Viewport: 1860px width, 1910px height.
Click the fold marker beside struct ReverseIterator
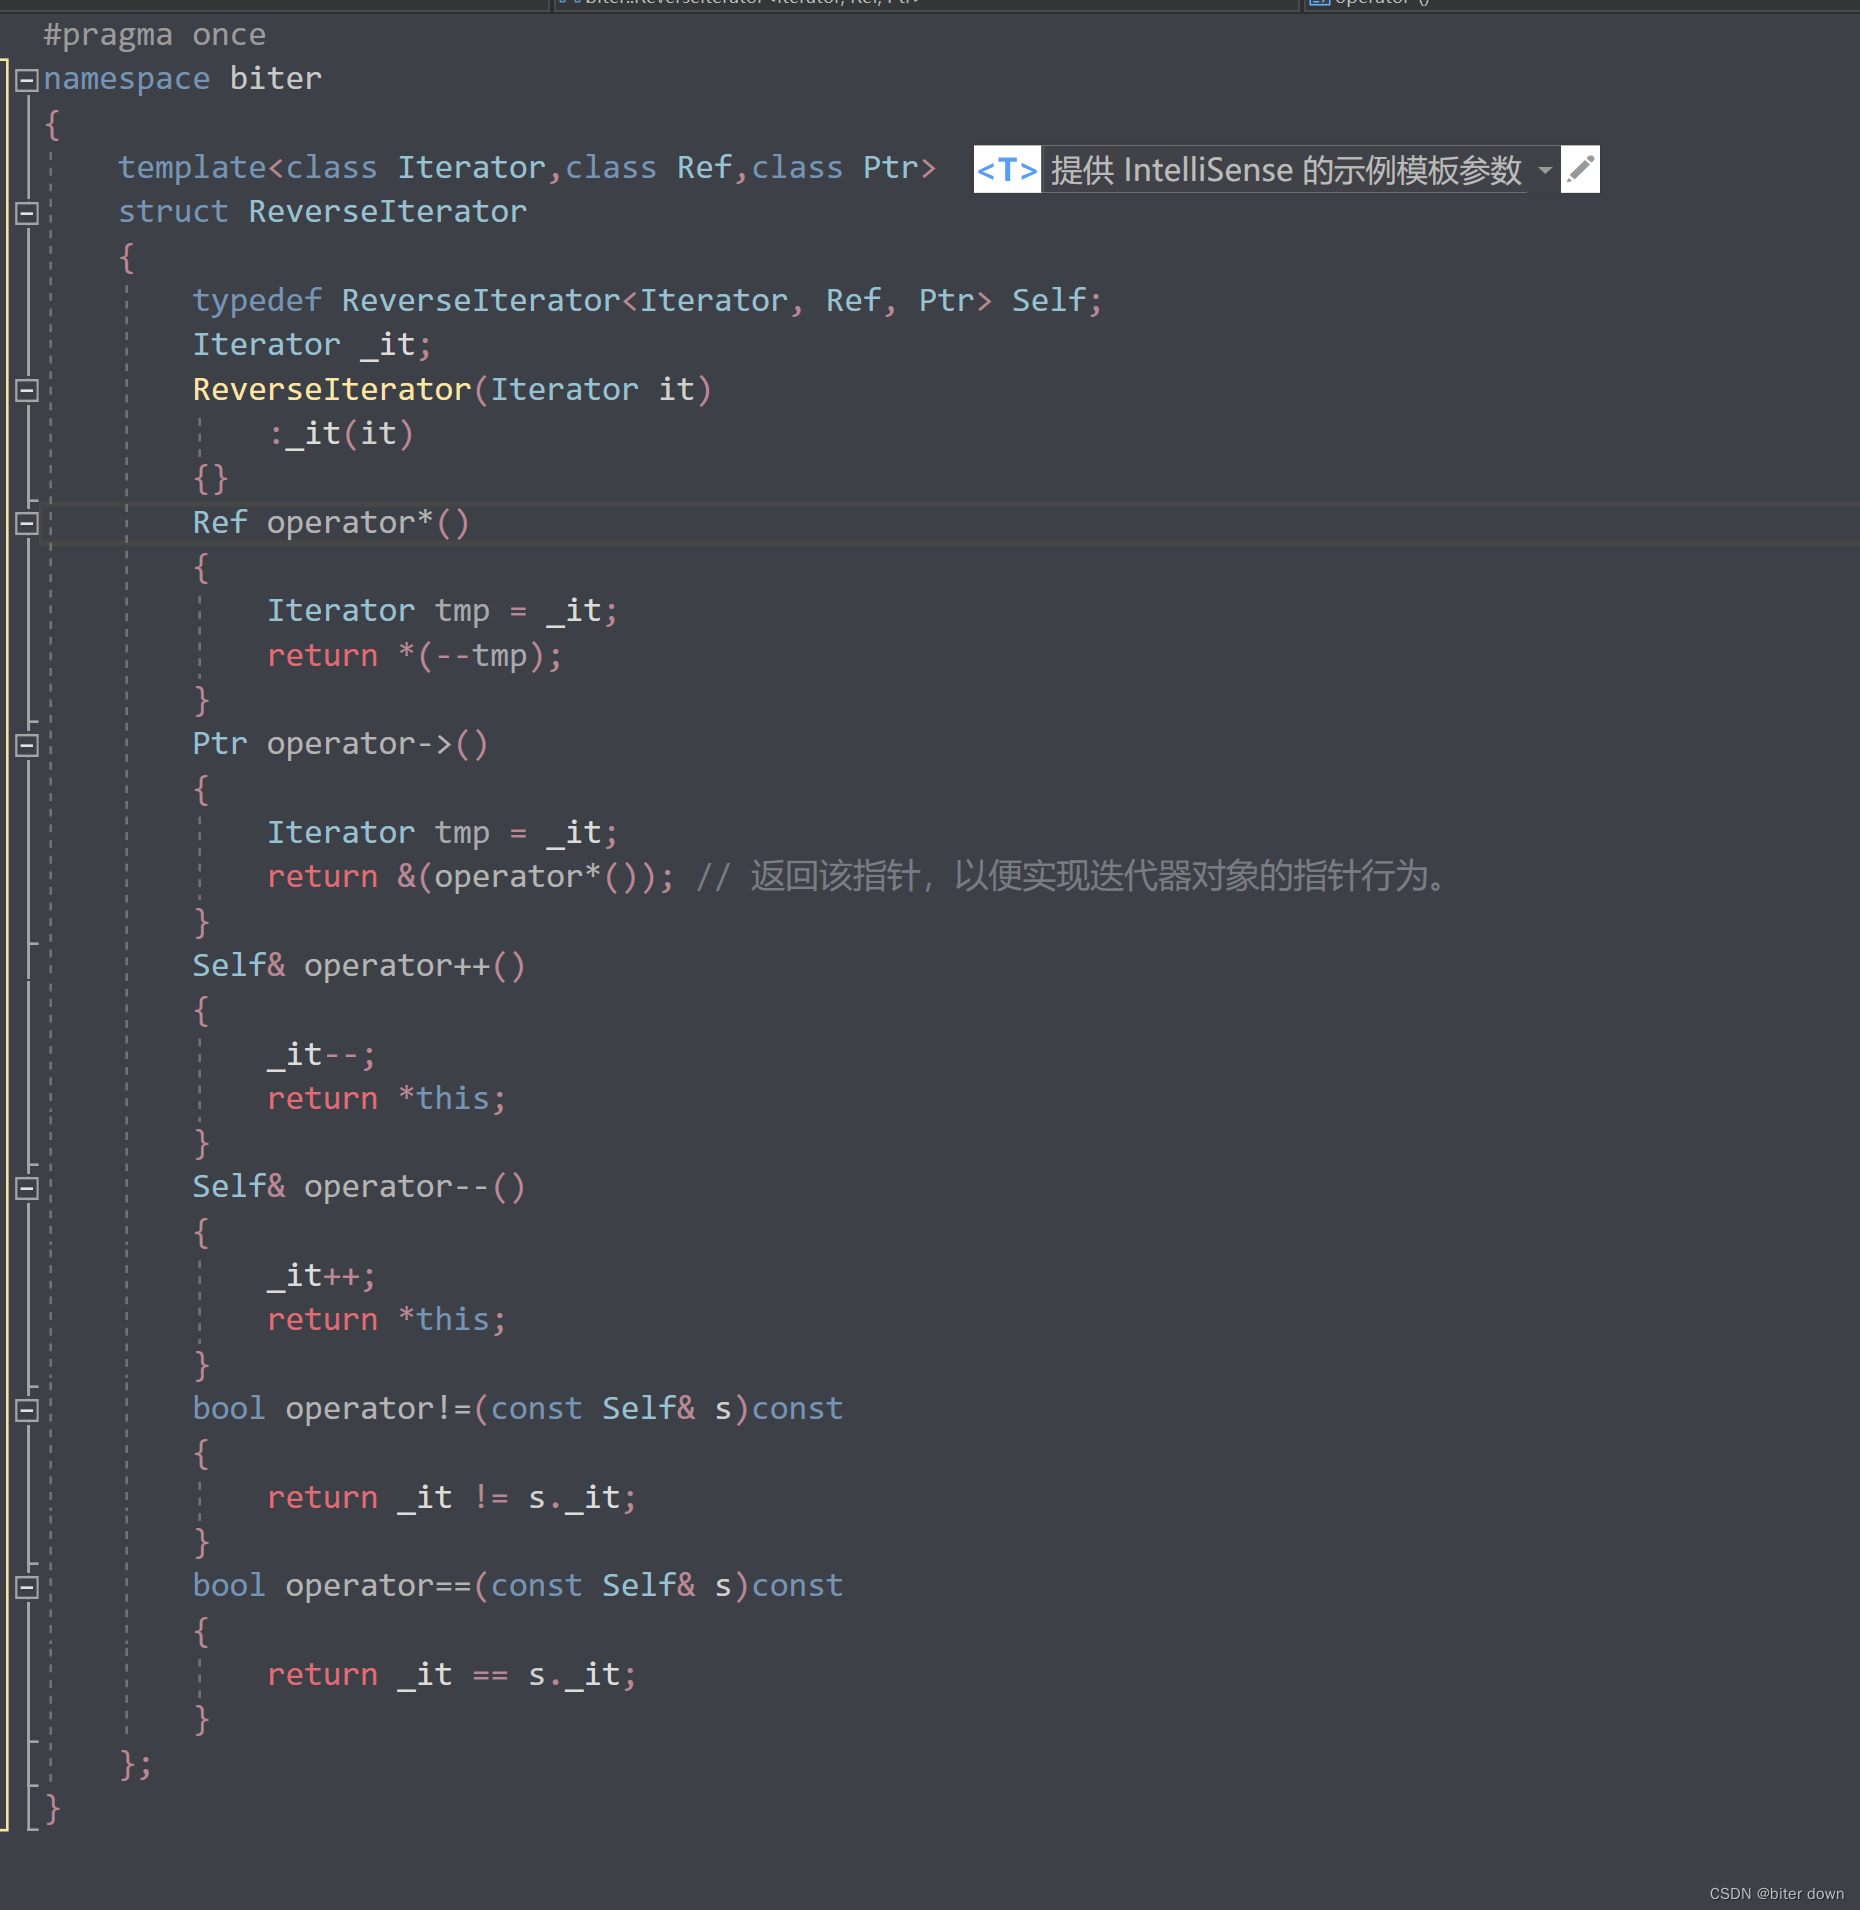(x=27, y=212)
